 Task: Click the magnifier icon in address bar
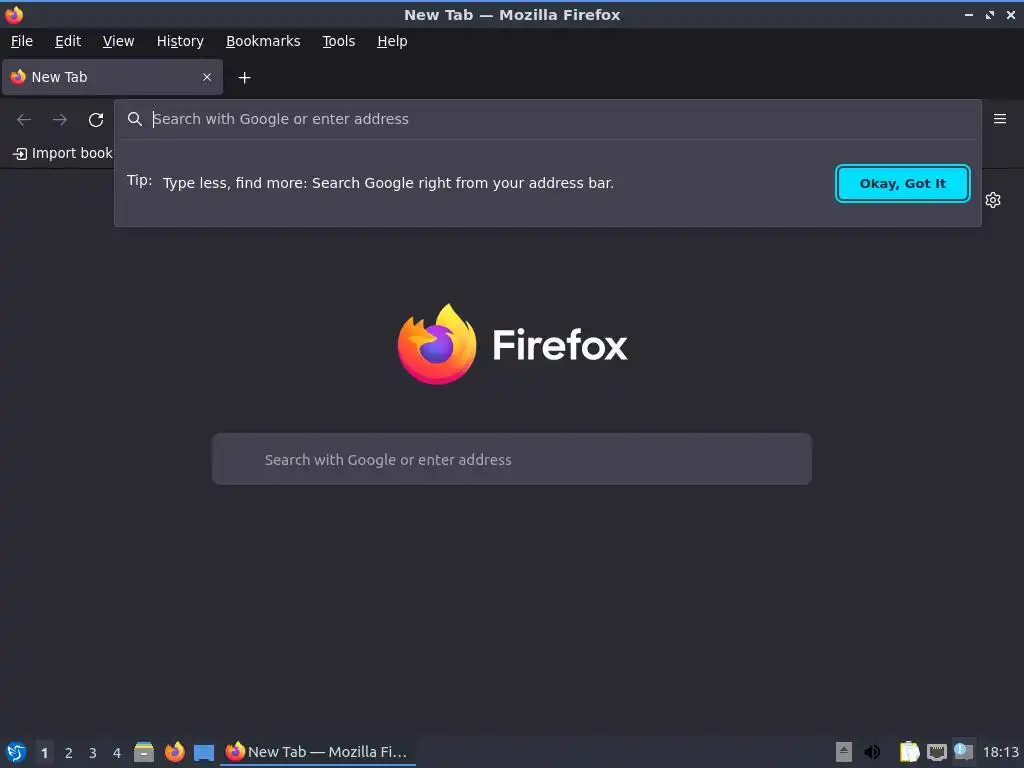135,119
